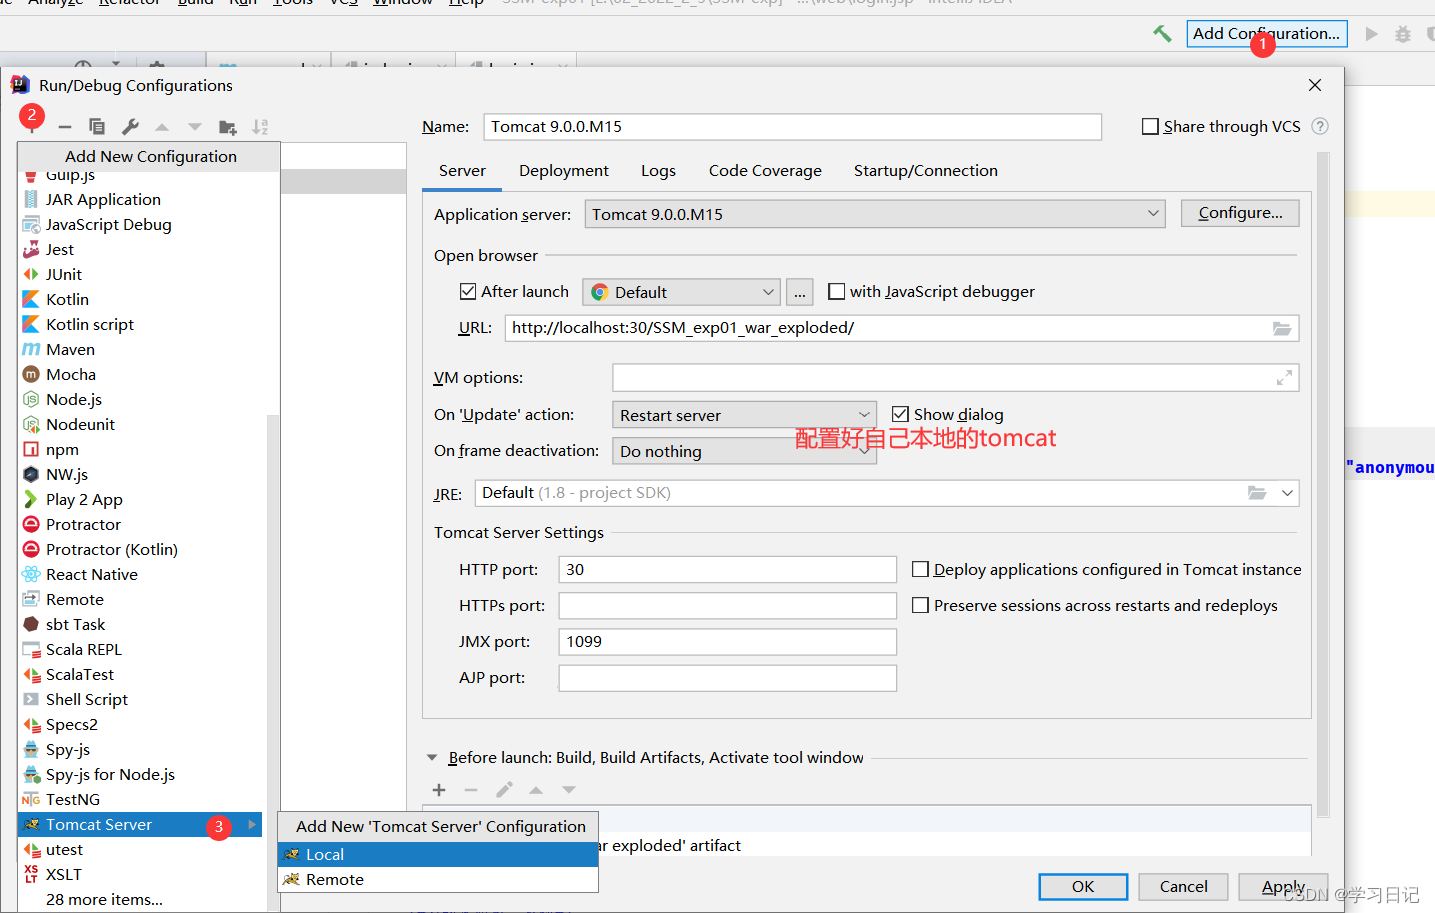This screenshot has width=1435, height=913.
Task: Move before-launch task down arrow
Action: (569, 790)
